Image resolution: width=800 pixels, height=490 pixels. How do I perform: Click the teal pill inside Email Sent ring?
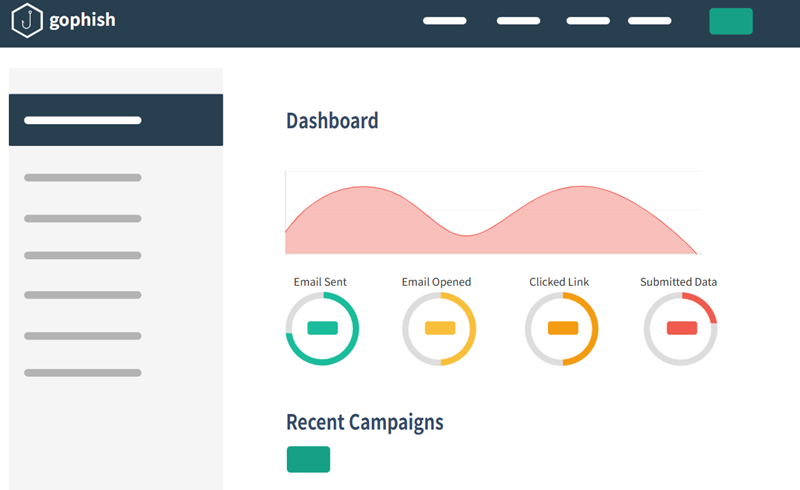tap(322, 328)
